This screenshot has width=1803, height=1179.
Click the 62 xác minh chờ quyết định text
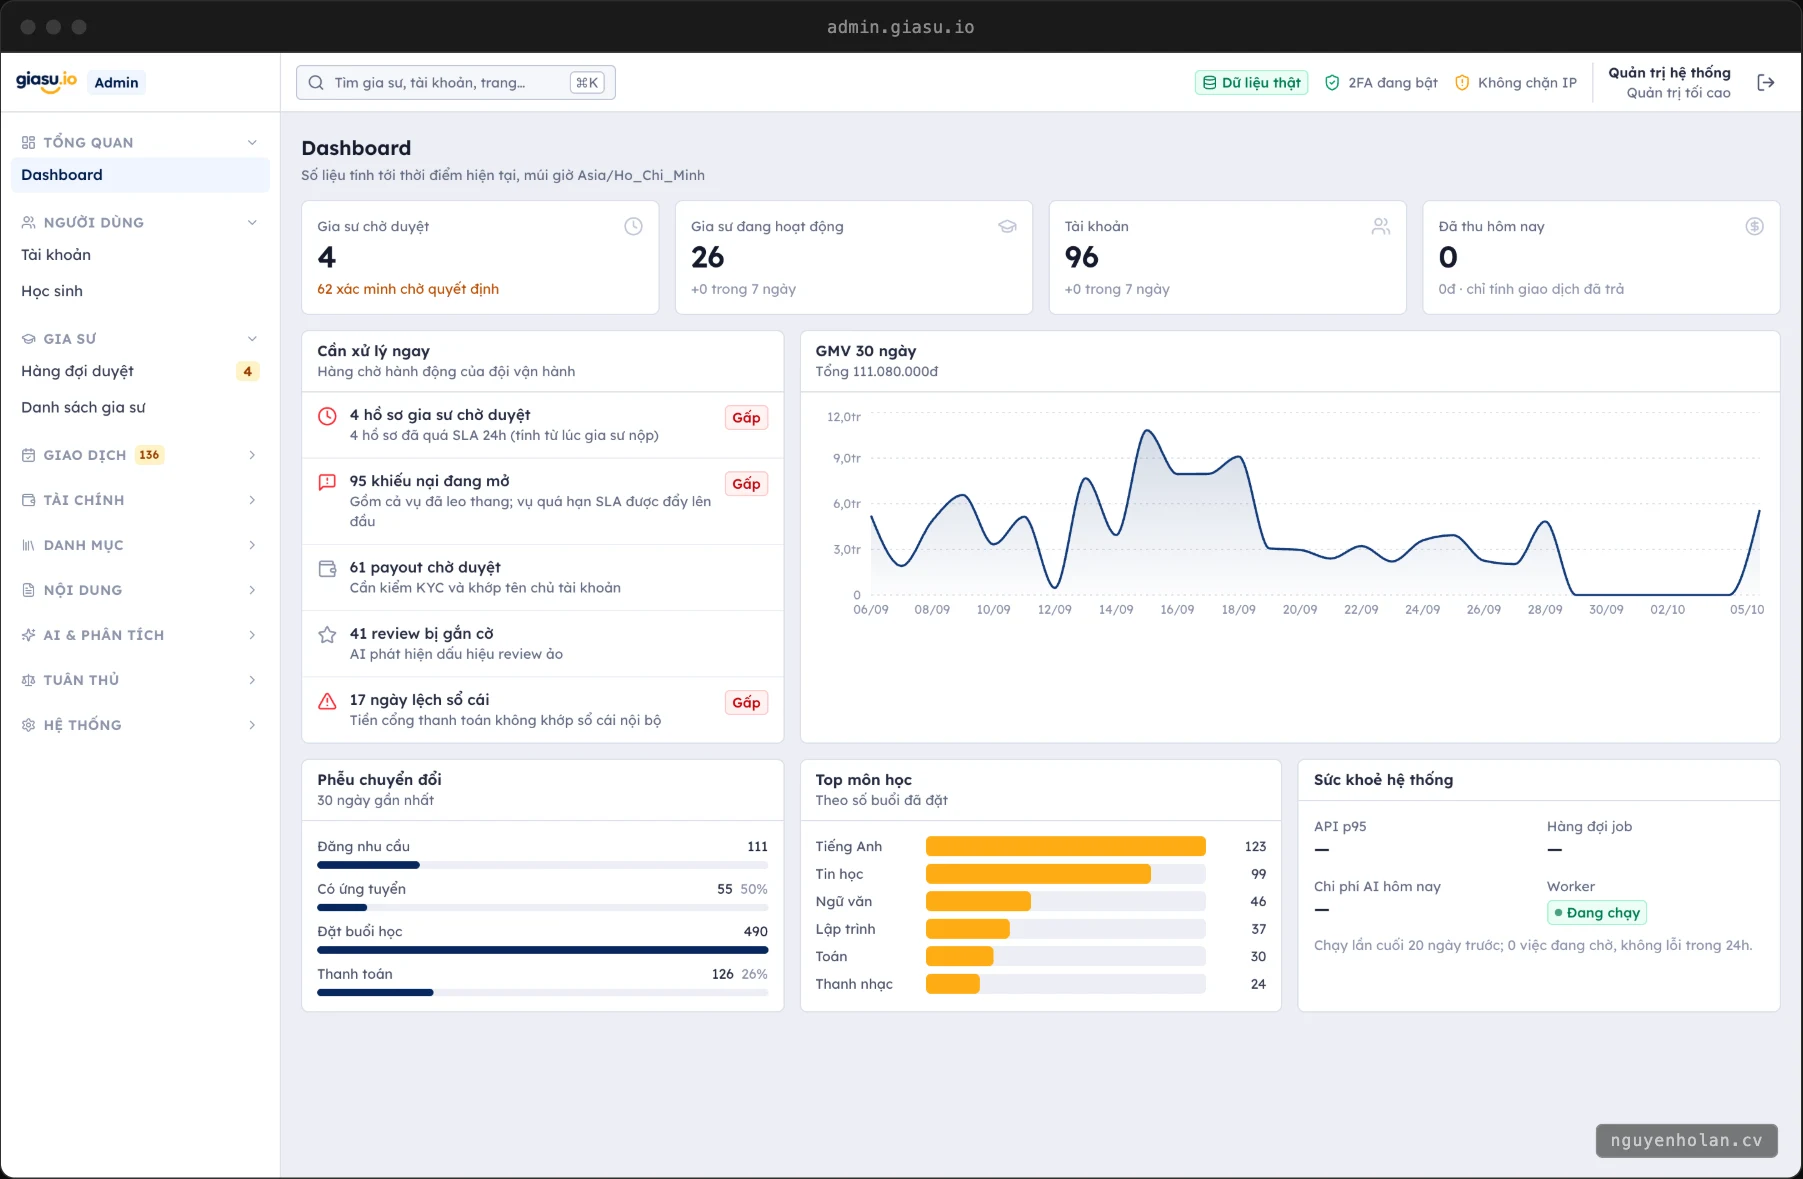[408, 289]
